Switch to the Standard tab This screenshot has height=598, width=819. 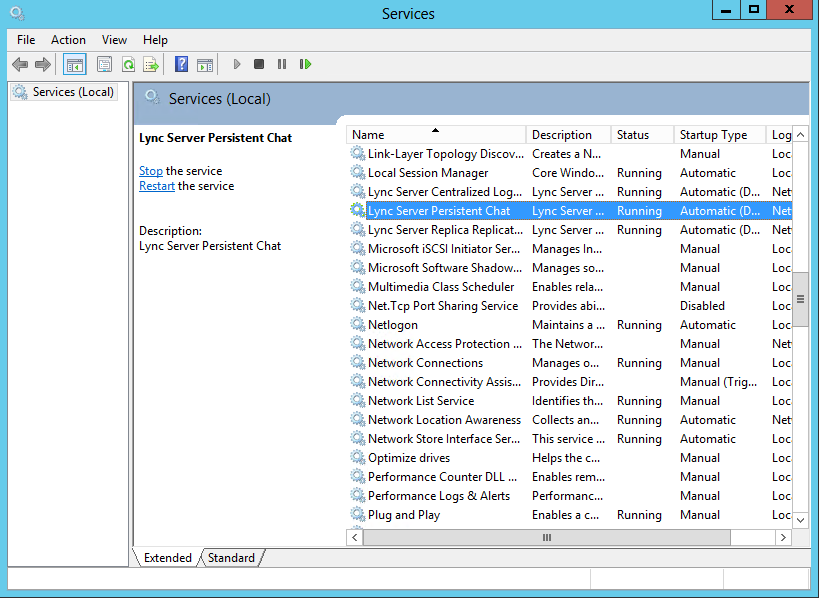tap(231, 557)
